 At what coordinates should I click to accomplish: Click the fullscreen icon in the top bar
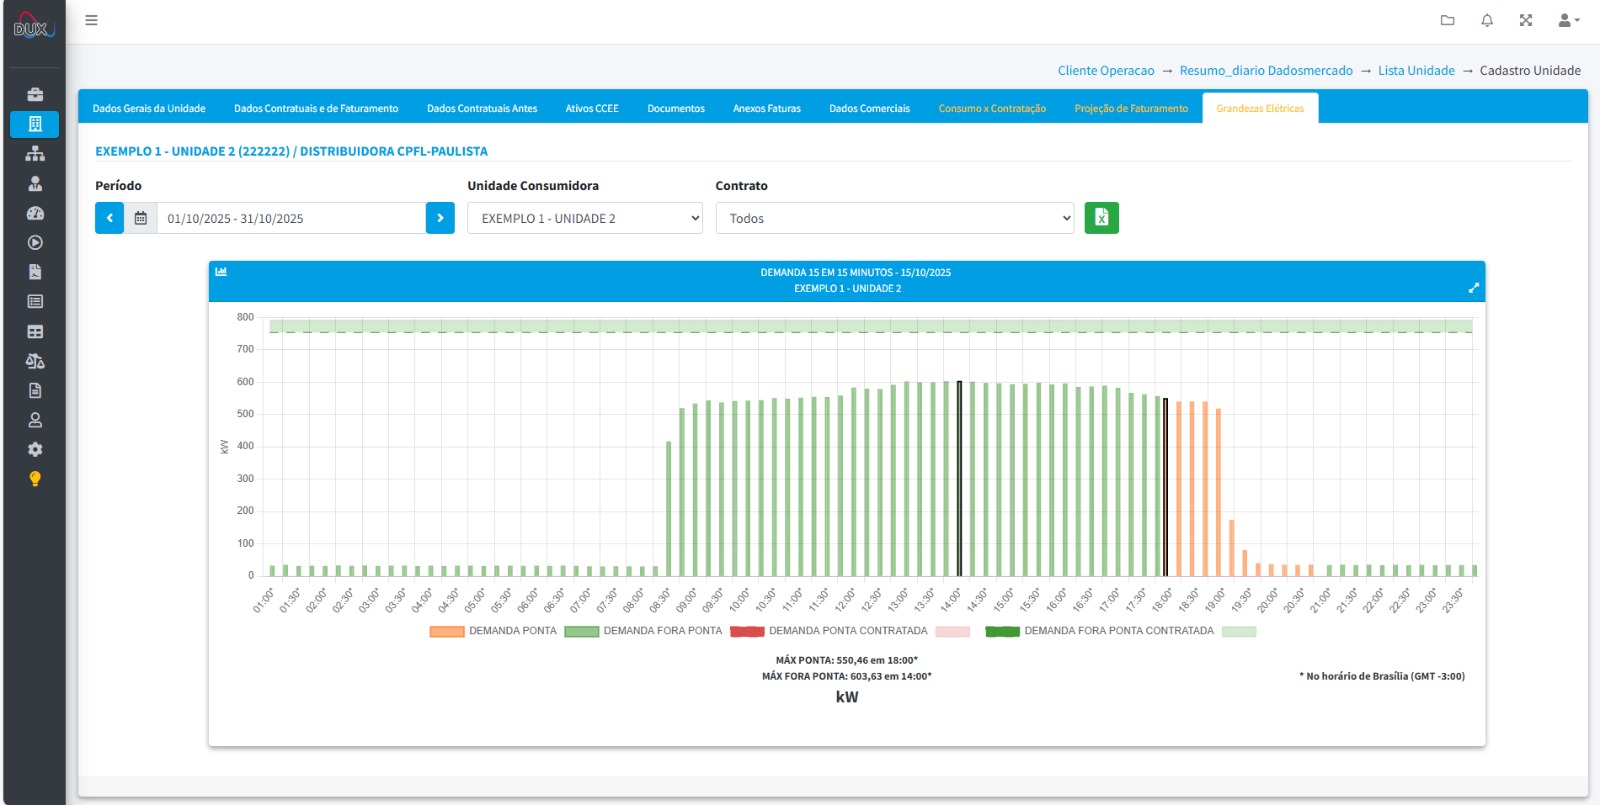1526,20
